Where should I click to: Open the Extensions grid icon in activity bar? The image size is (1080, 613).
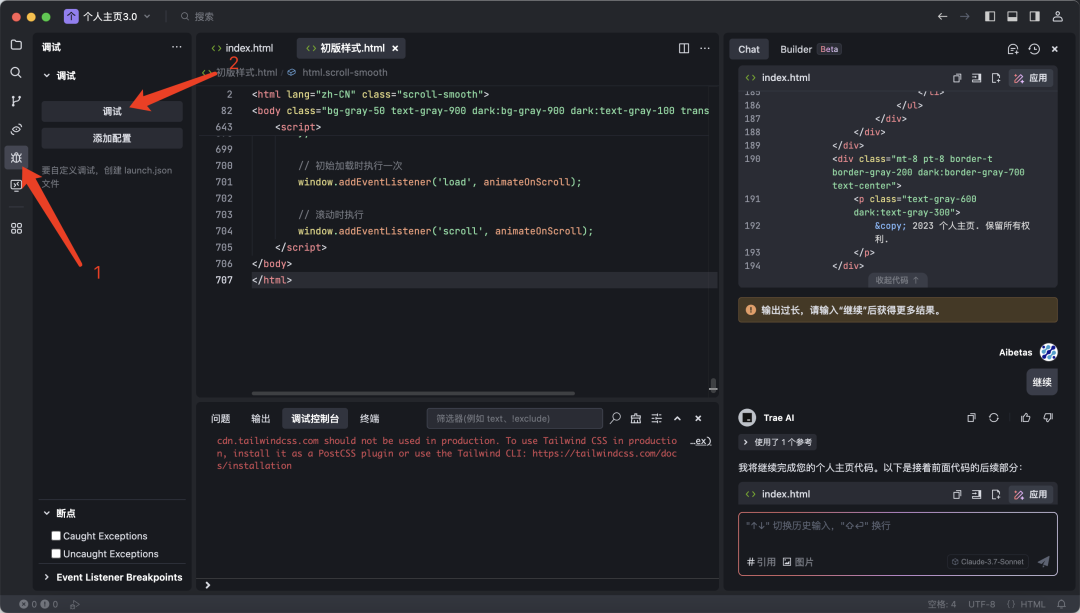[16, 228]
